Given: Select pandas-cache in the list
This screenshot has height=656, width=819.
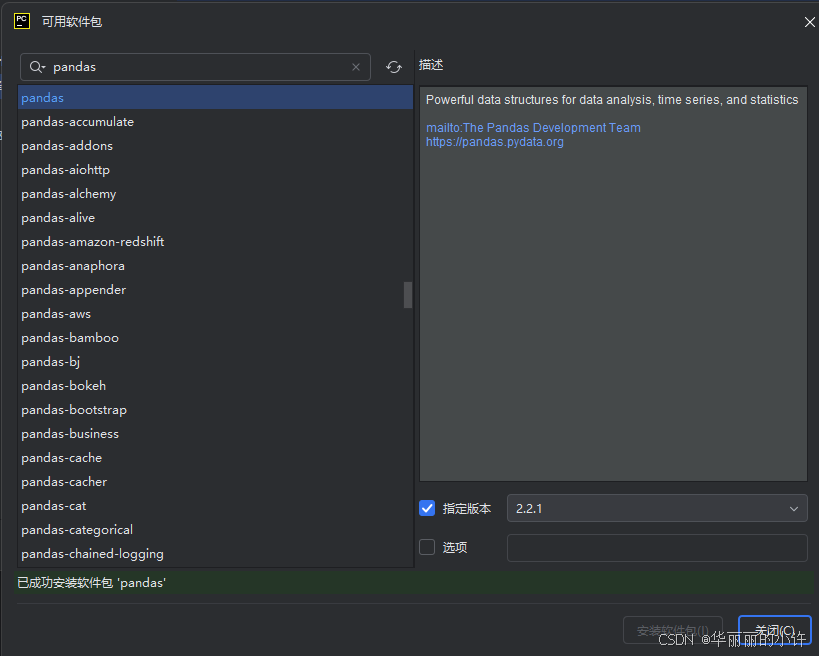Looking at the screenshot, I should 215,458.
